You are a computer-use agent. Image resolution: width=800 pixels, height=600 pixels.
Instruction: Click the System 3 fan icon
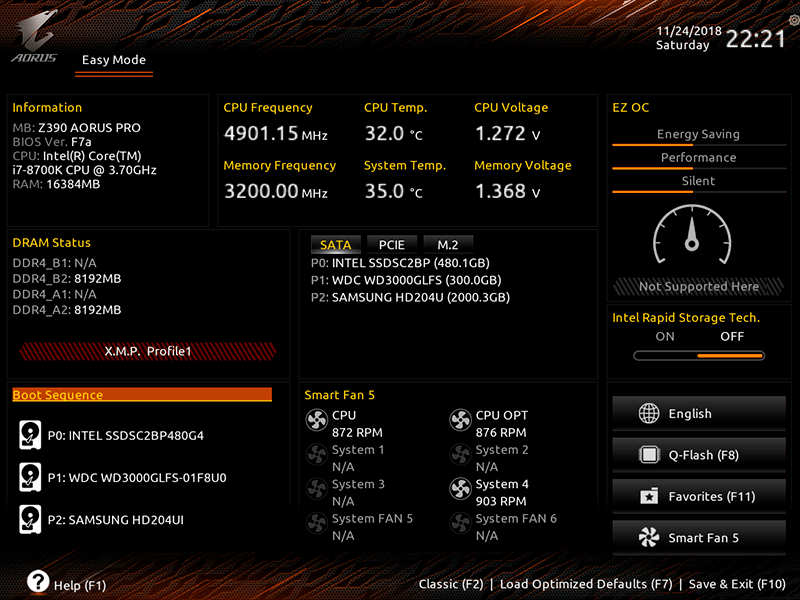[316, 488]
